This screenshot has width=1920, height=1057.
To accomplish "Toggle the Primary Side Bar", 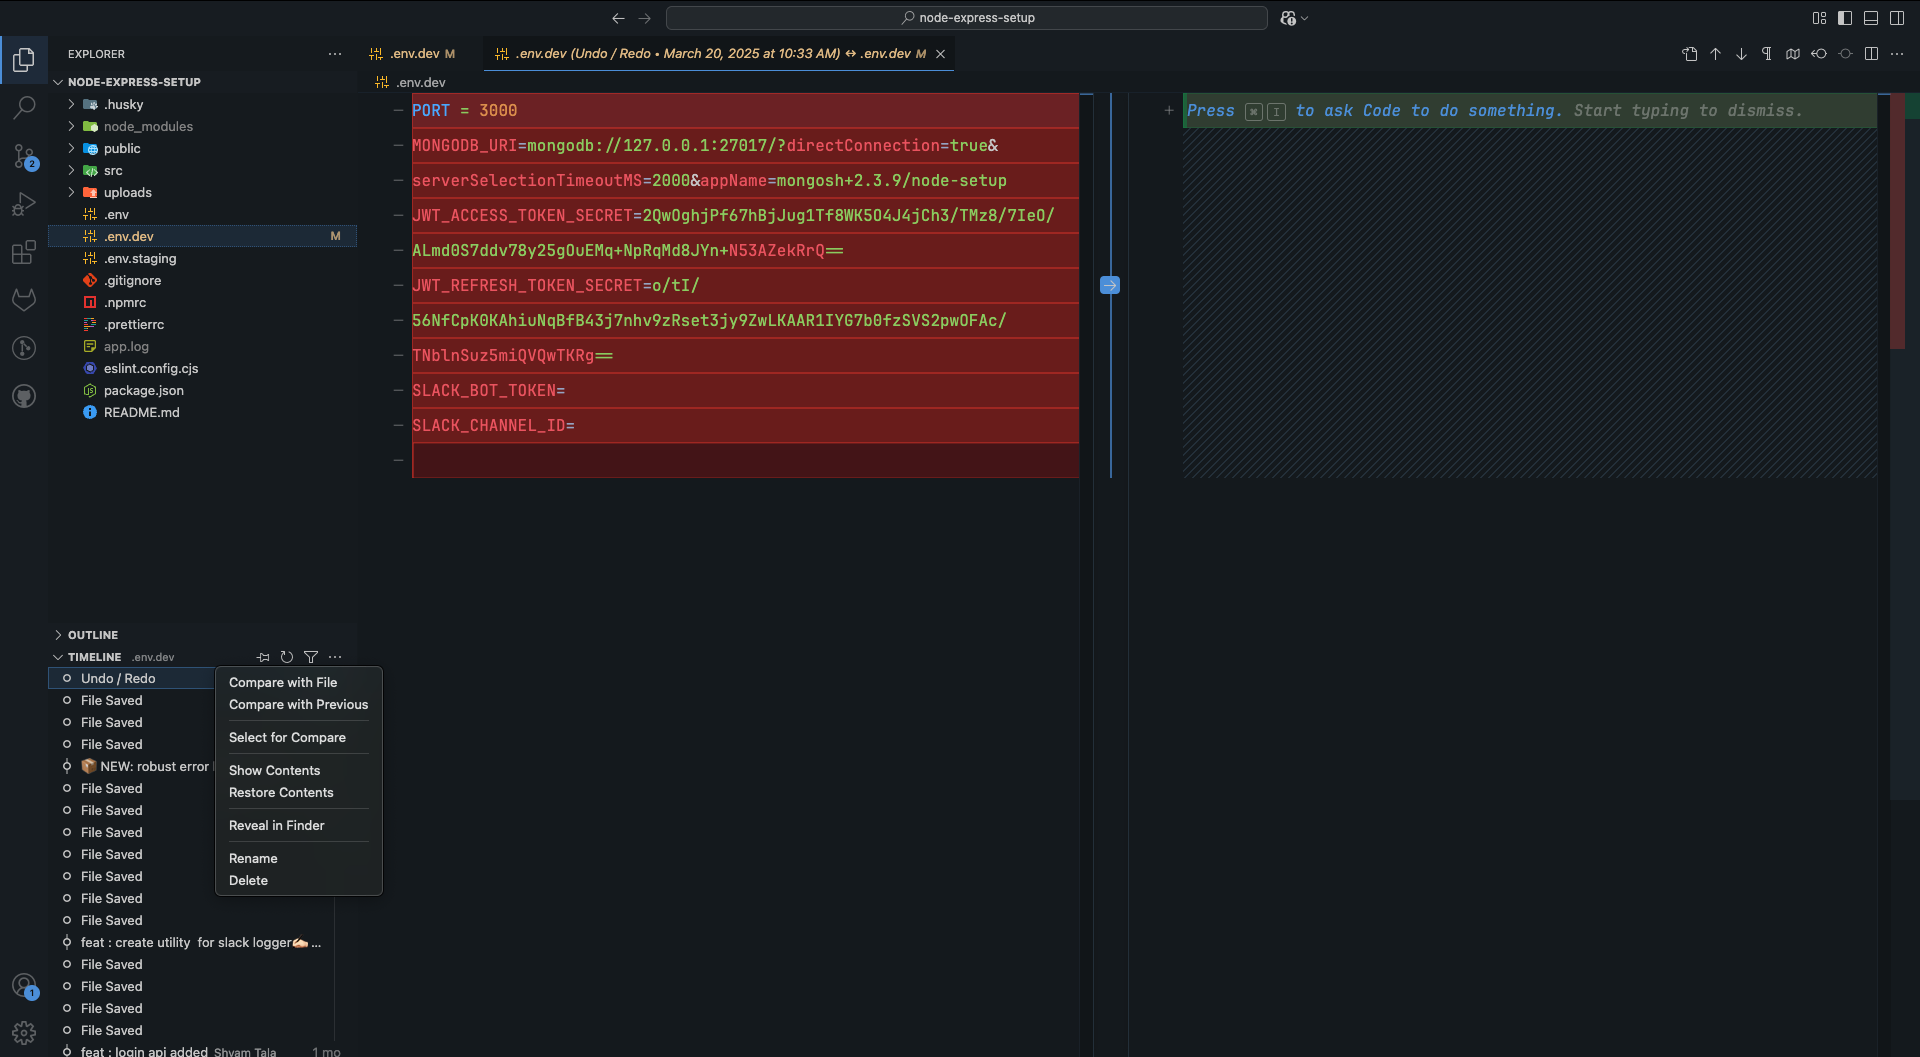I will click(x=1845, y=18).
